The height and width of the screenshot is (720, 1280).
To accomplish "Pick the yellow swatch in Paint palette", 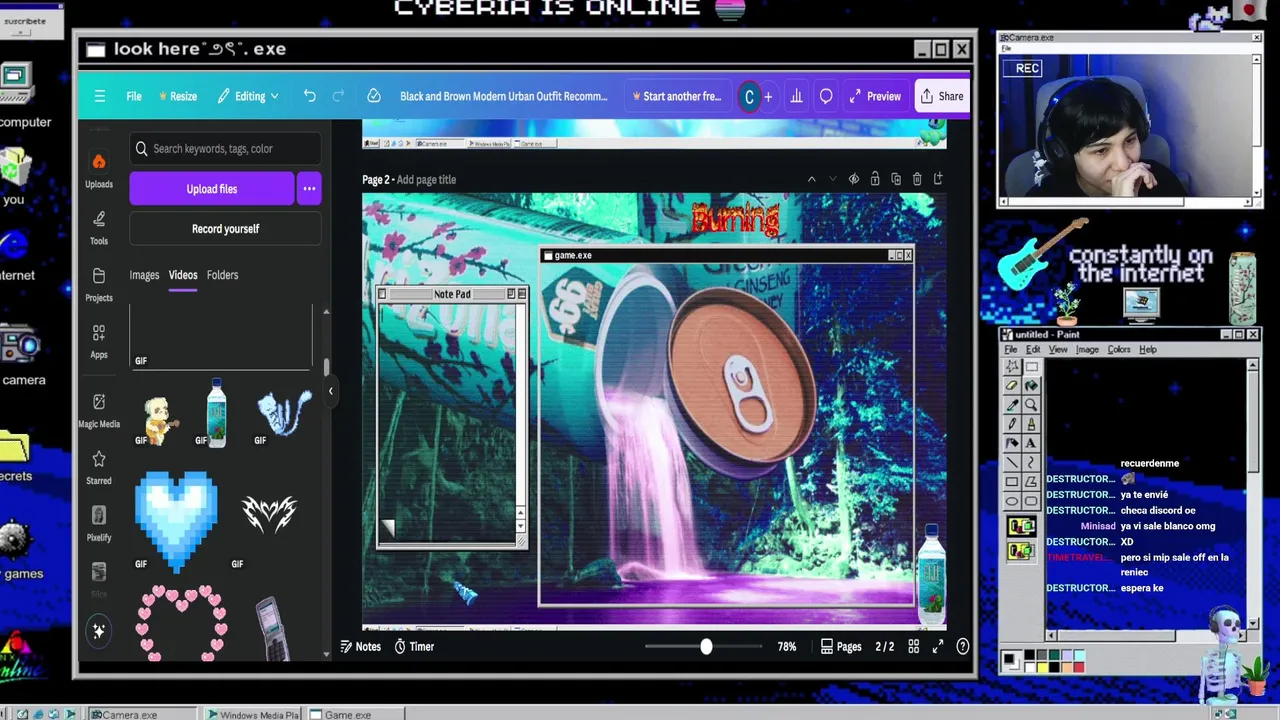I will 1042,667.
